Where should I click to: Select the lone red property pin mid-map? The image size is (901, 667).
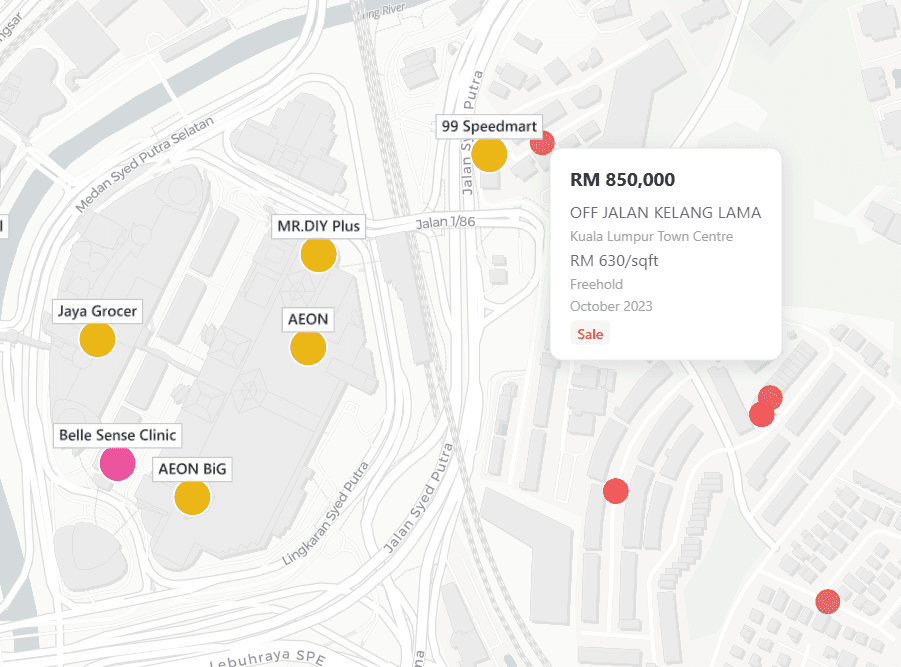point(615,490)
